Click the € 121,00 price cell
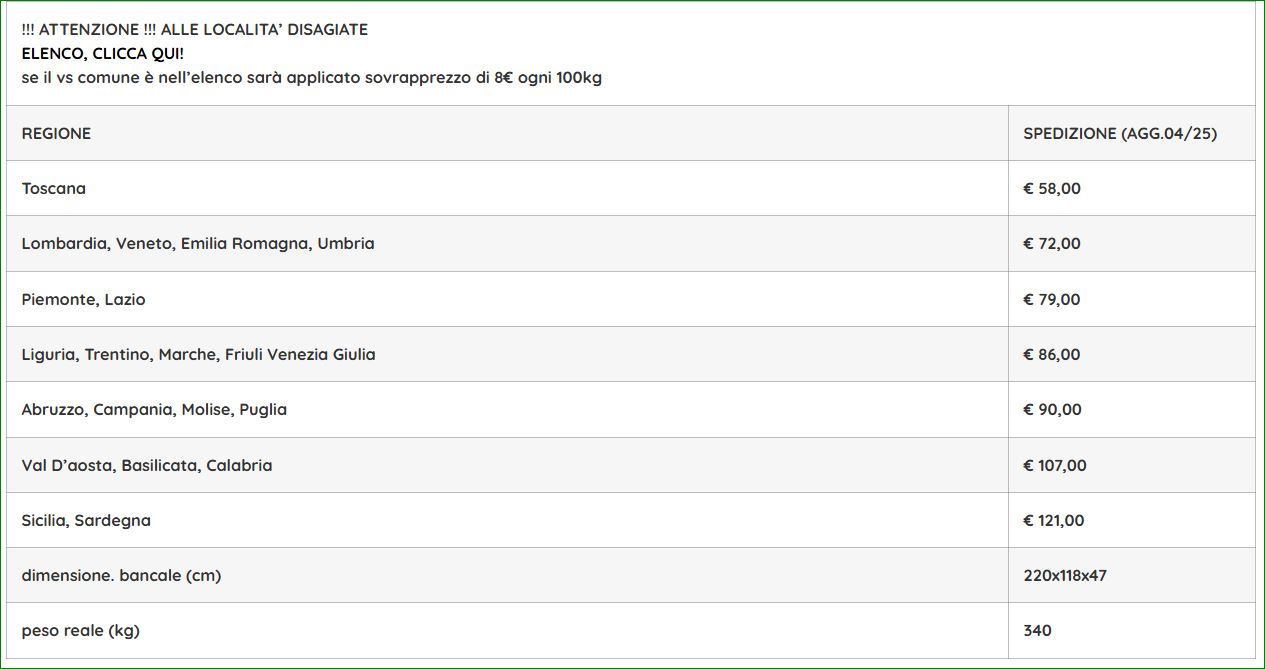Screen dimensions: 1265x669 (x=1131, y=520)
